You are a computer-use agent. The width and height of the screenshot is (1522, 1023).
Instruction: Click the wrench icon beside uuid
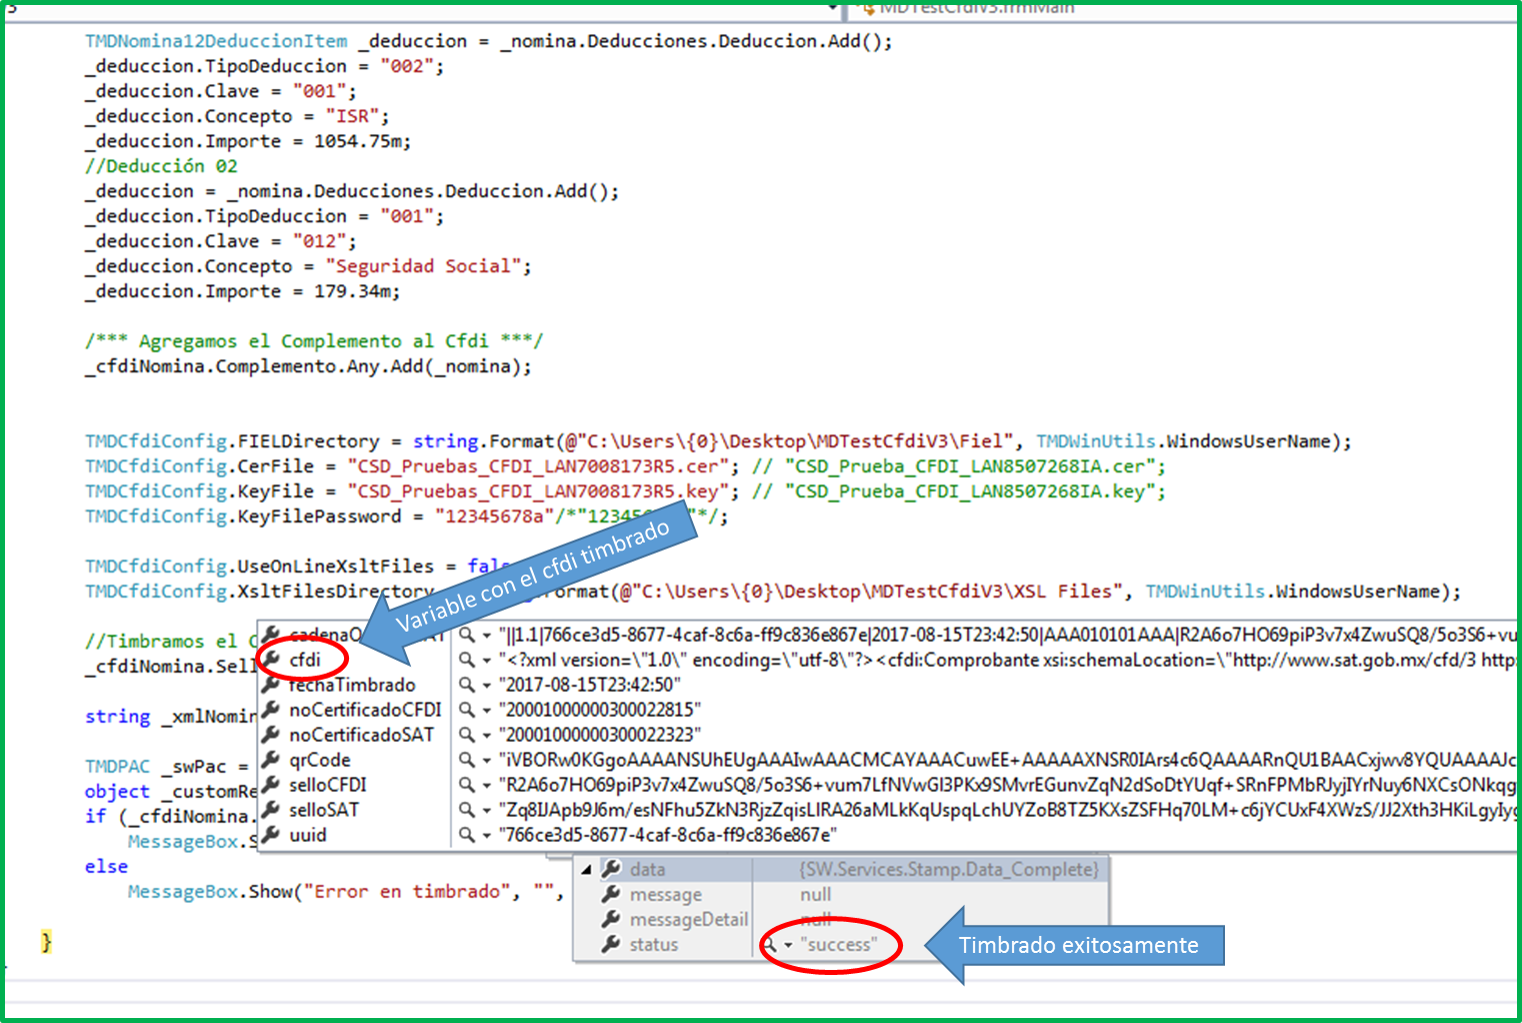(271, 835)
